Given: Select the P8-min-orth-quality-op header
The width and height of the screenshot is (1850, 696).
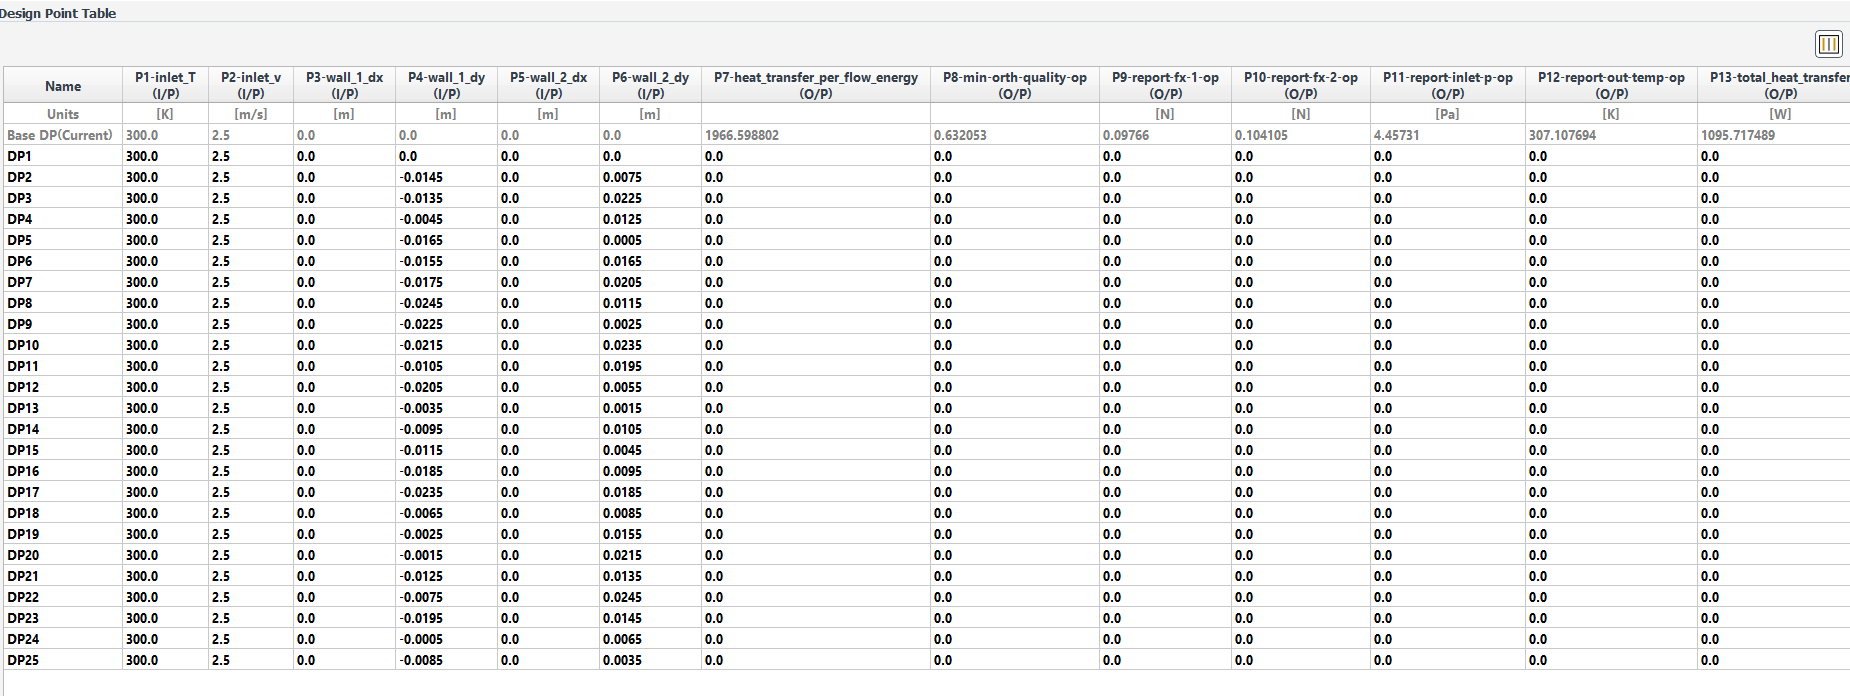Looking at the screenshot, I should tap(1014, 85).
